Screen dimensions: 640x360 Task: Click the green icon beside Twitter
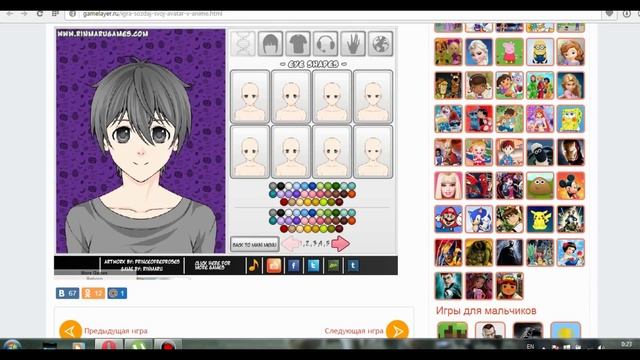333,266
